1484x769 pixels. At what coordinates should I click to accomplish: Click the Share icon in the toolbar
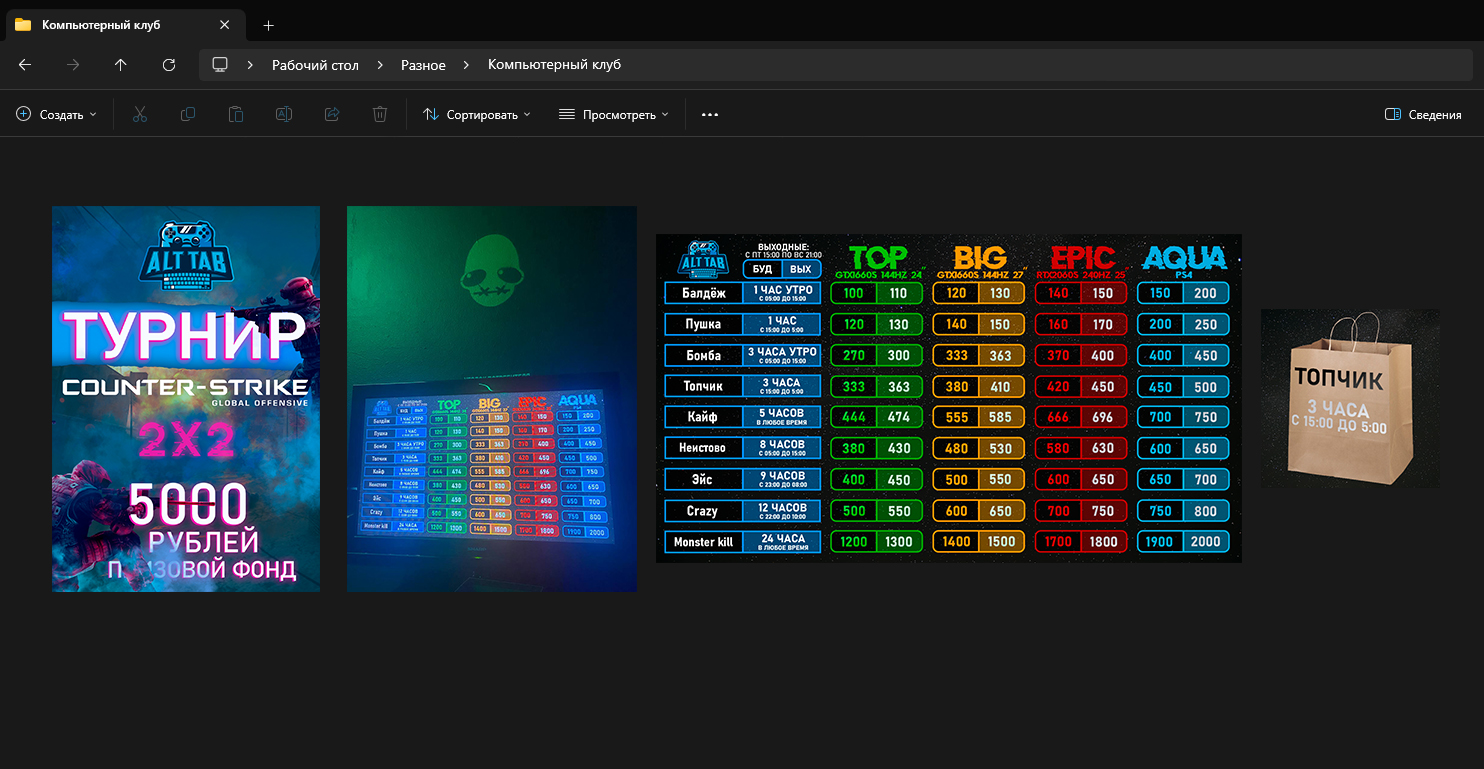[x=332, y=115]
